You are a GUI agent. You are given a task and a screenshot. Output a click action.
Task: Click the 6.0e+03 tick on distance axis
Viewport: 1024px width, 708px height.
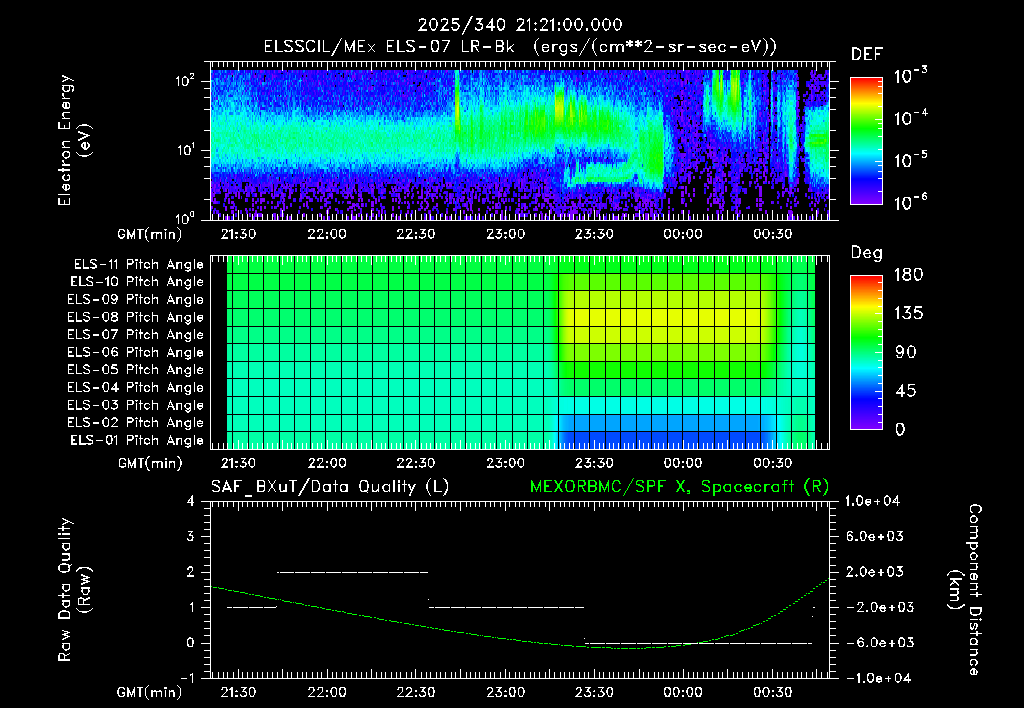pos(874,536)
